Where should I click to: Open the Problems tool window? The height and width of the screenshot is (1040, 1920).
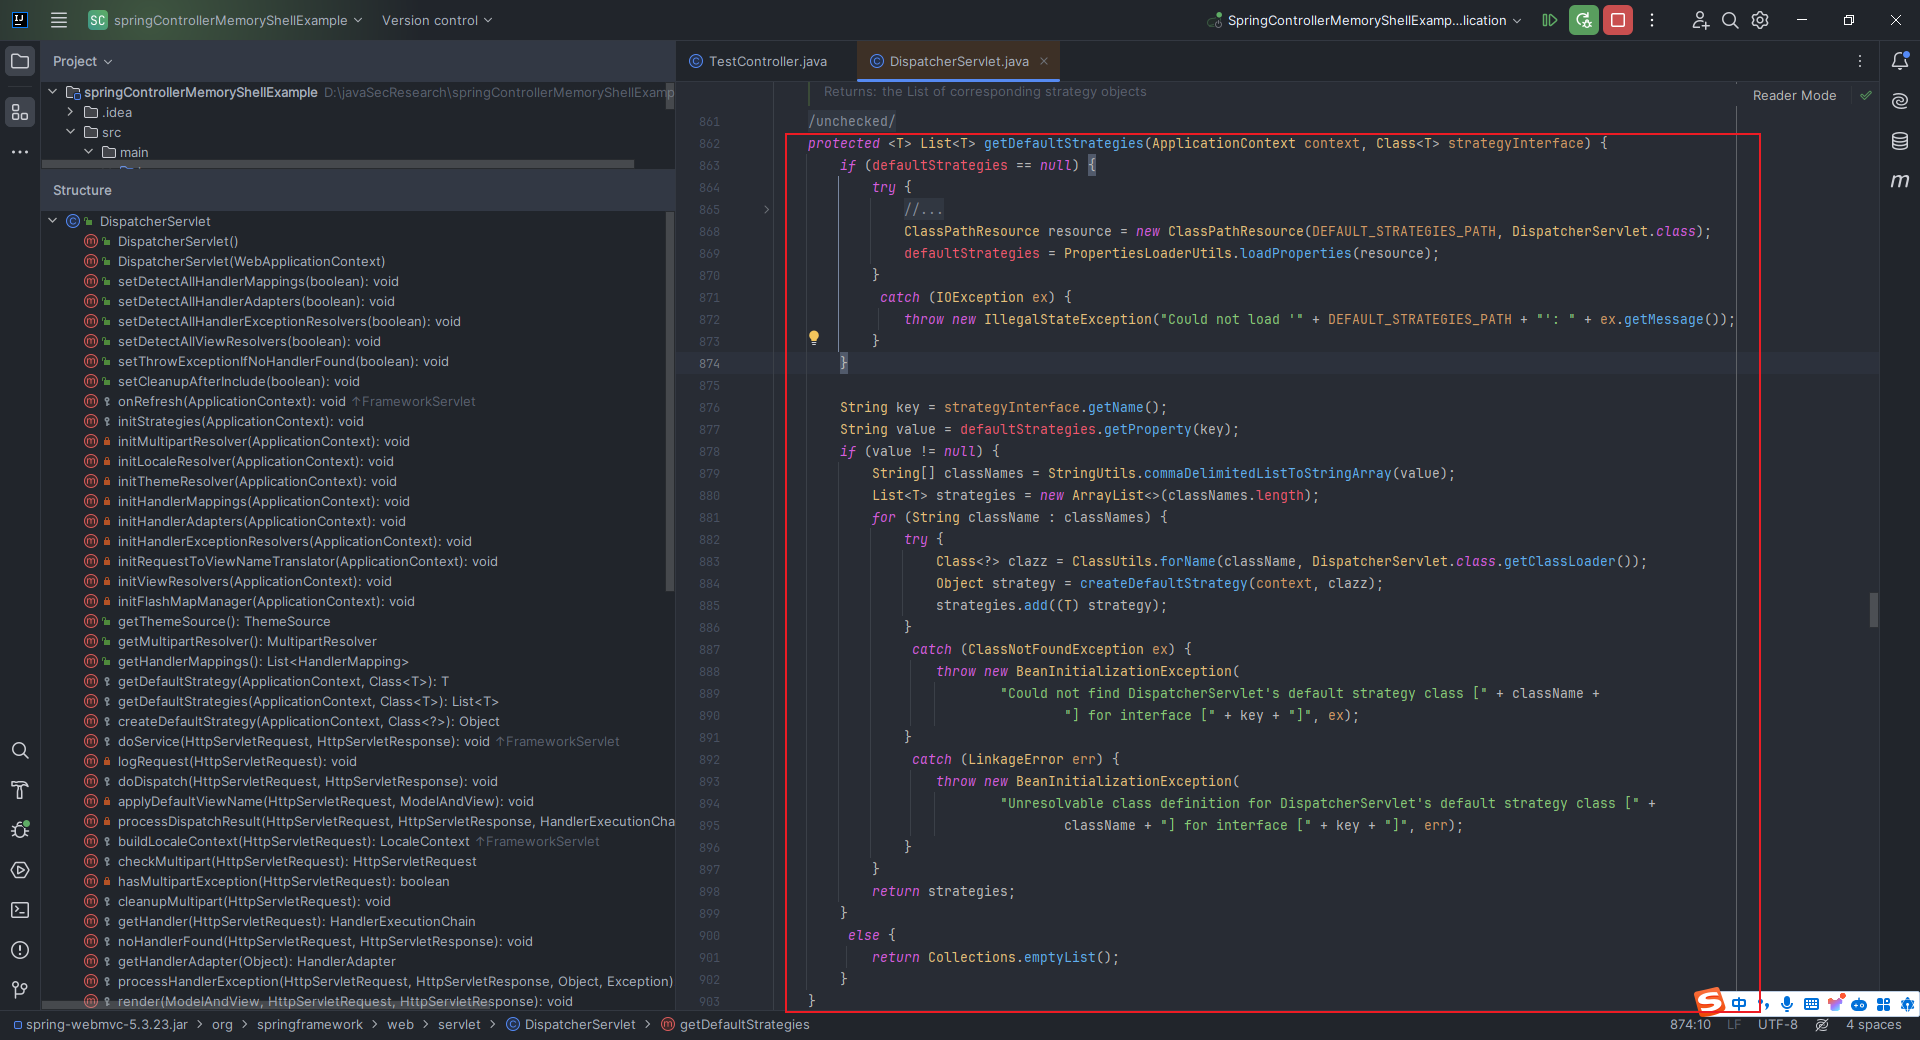tap(20, 950)
